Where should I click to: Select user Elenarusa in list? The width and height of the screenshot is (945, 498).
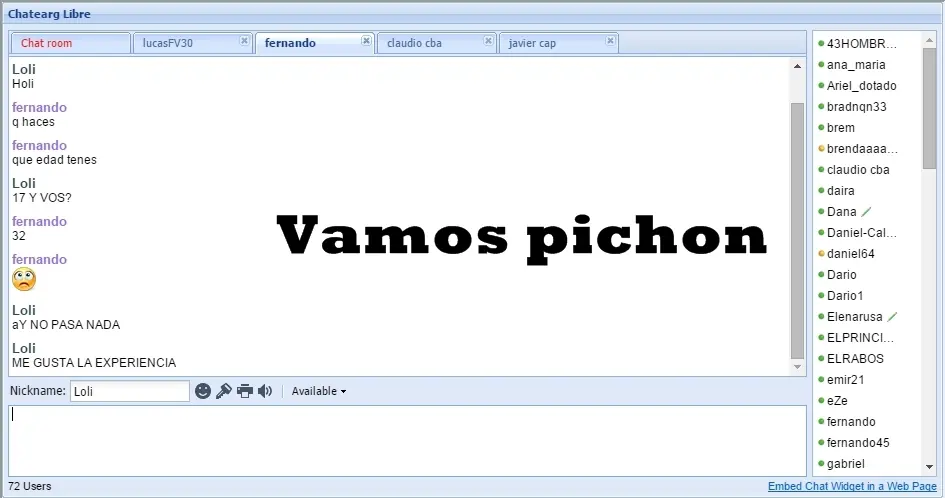[x=855, y=317]
